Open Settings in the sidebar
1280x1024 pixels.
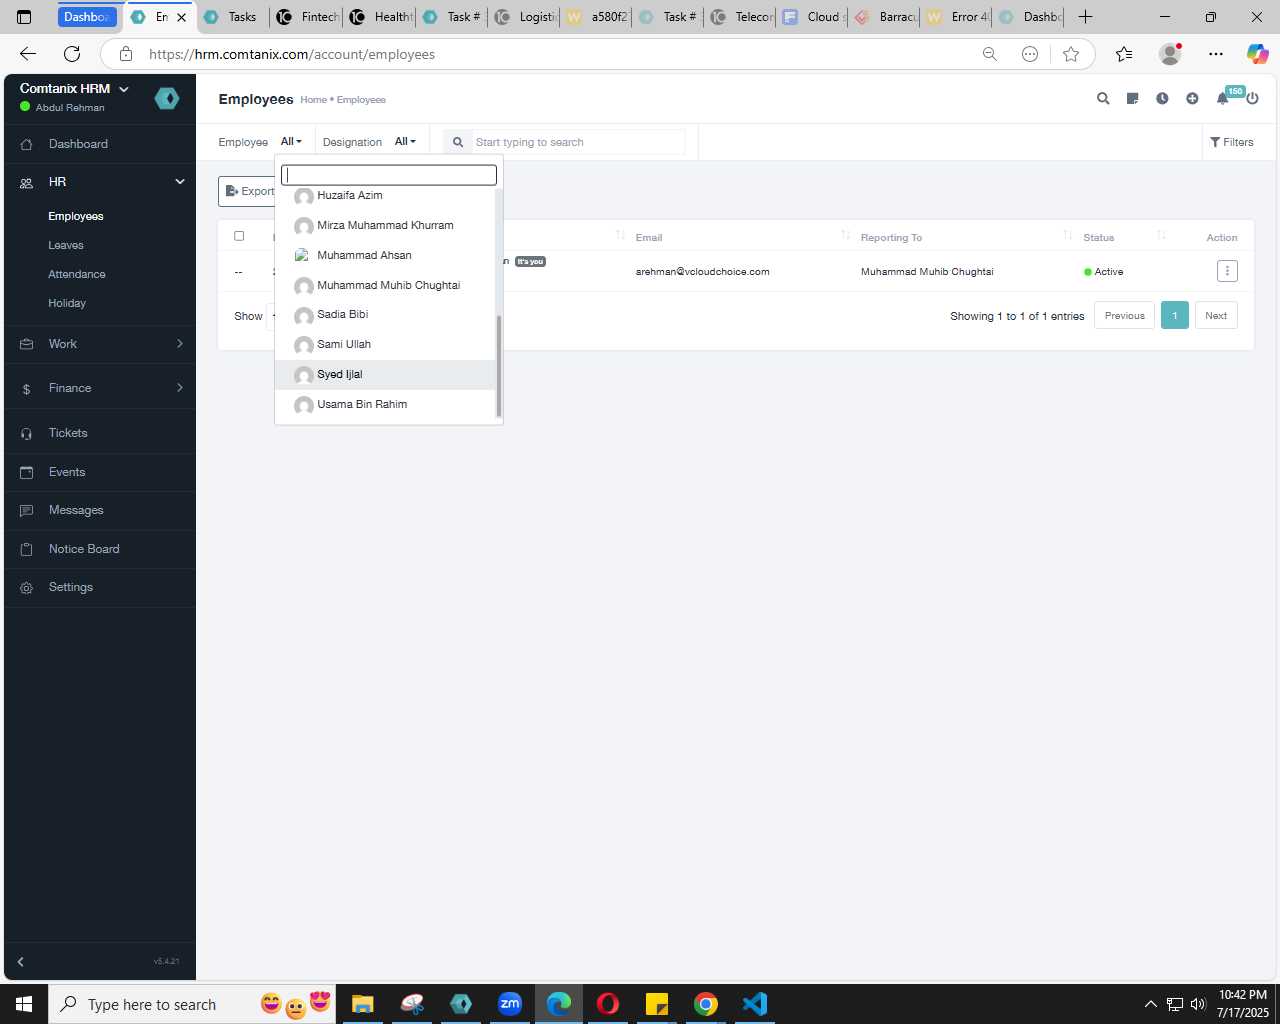tap(71, 587)
